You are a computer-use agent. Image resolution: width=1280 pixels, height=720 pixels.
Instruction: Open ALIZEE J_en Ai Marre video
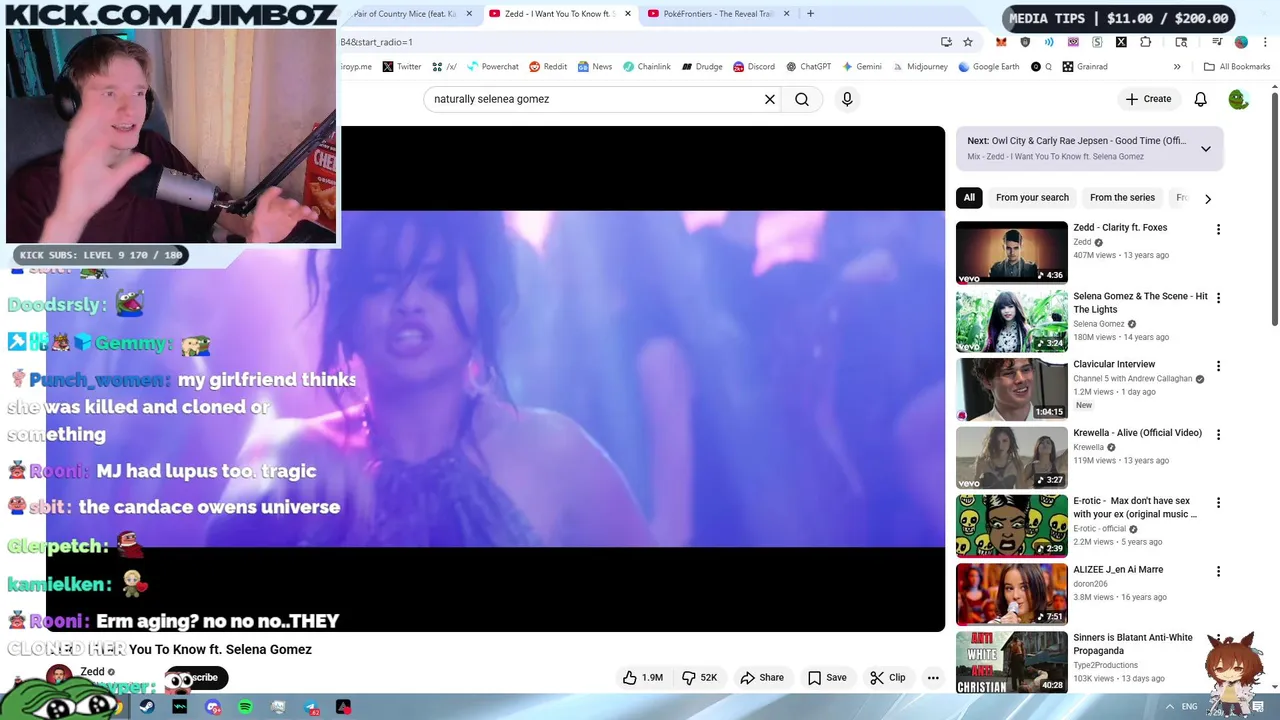(x=1011, y=594)
